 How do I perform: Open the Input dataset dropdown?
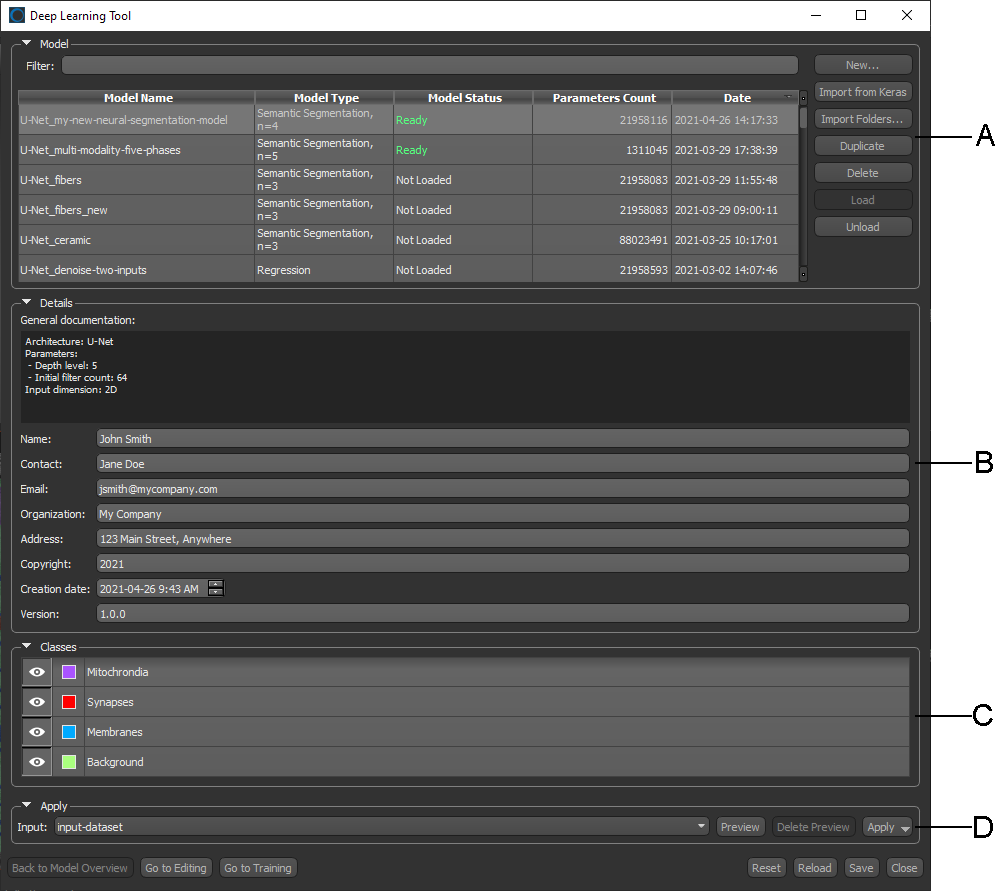click(701, 827)
